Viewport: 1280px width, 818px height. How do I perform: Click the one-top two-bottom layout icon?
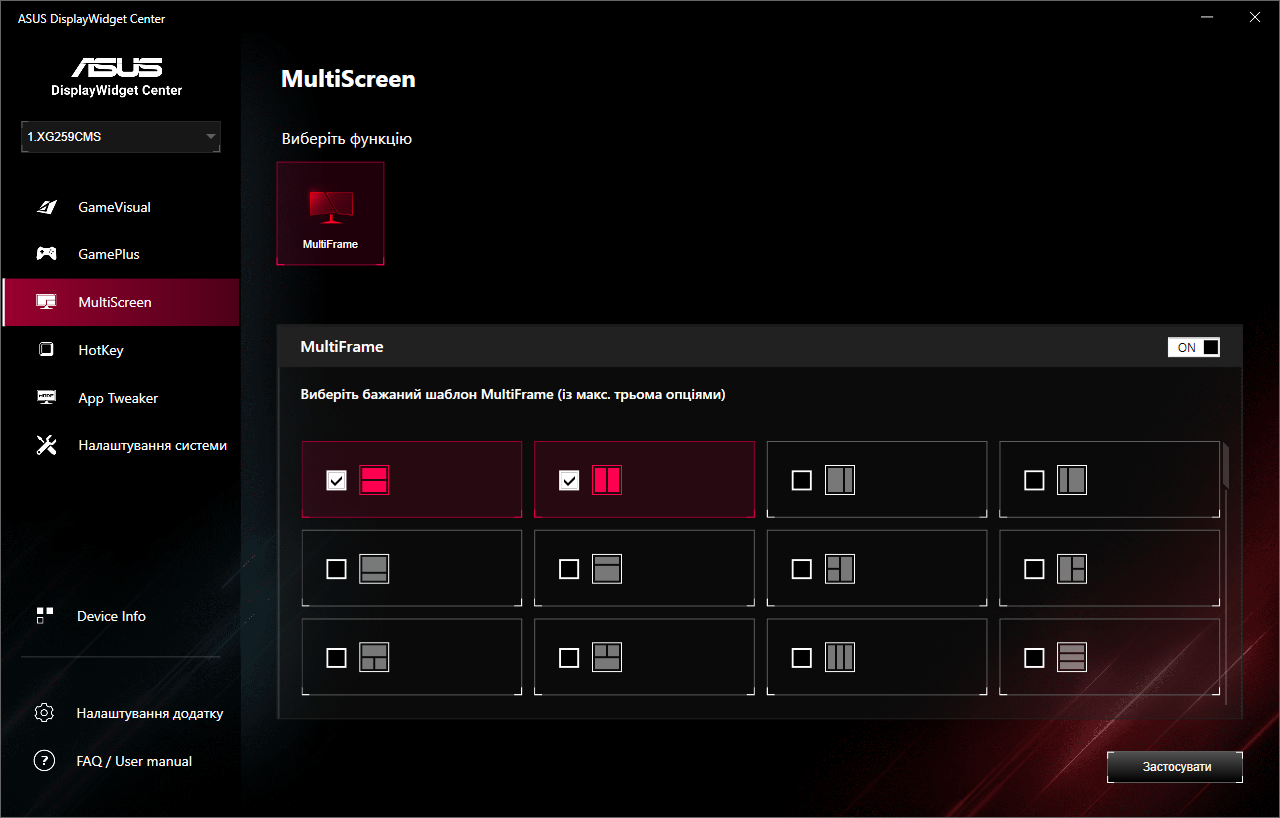tap(374, 657)
